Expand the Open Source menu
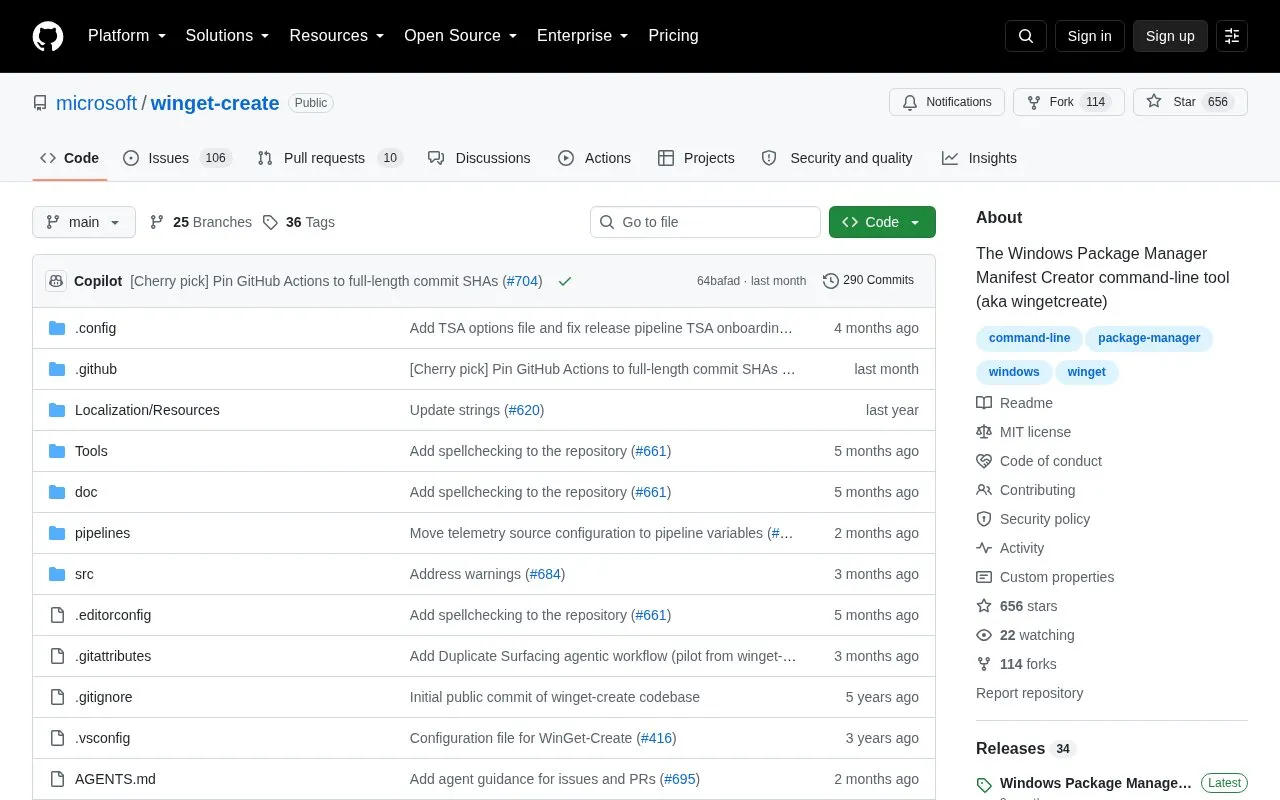The width and height of the screenshot is (1280, 800). pos(460,36)
